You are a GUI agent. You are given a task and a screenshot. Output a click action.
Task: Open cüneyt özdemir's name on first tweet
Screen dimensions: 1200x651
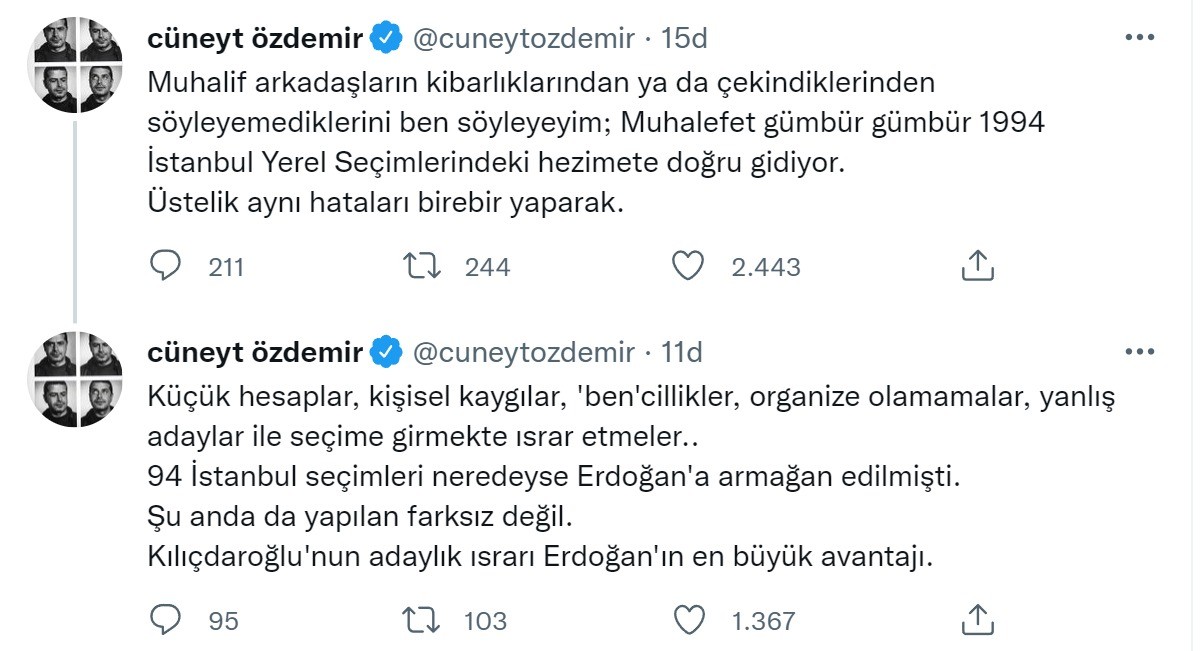(255, 39)
